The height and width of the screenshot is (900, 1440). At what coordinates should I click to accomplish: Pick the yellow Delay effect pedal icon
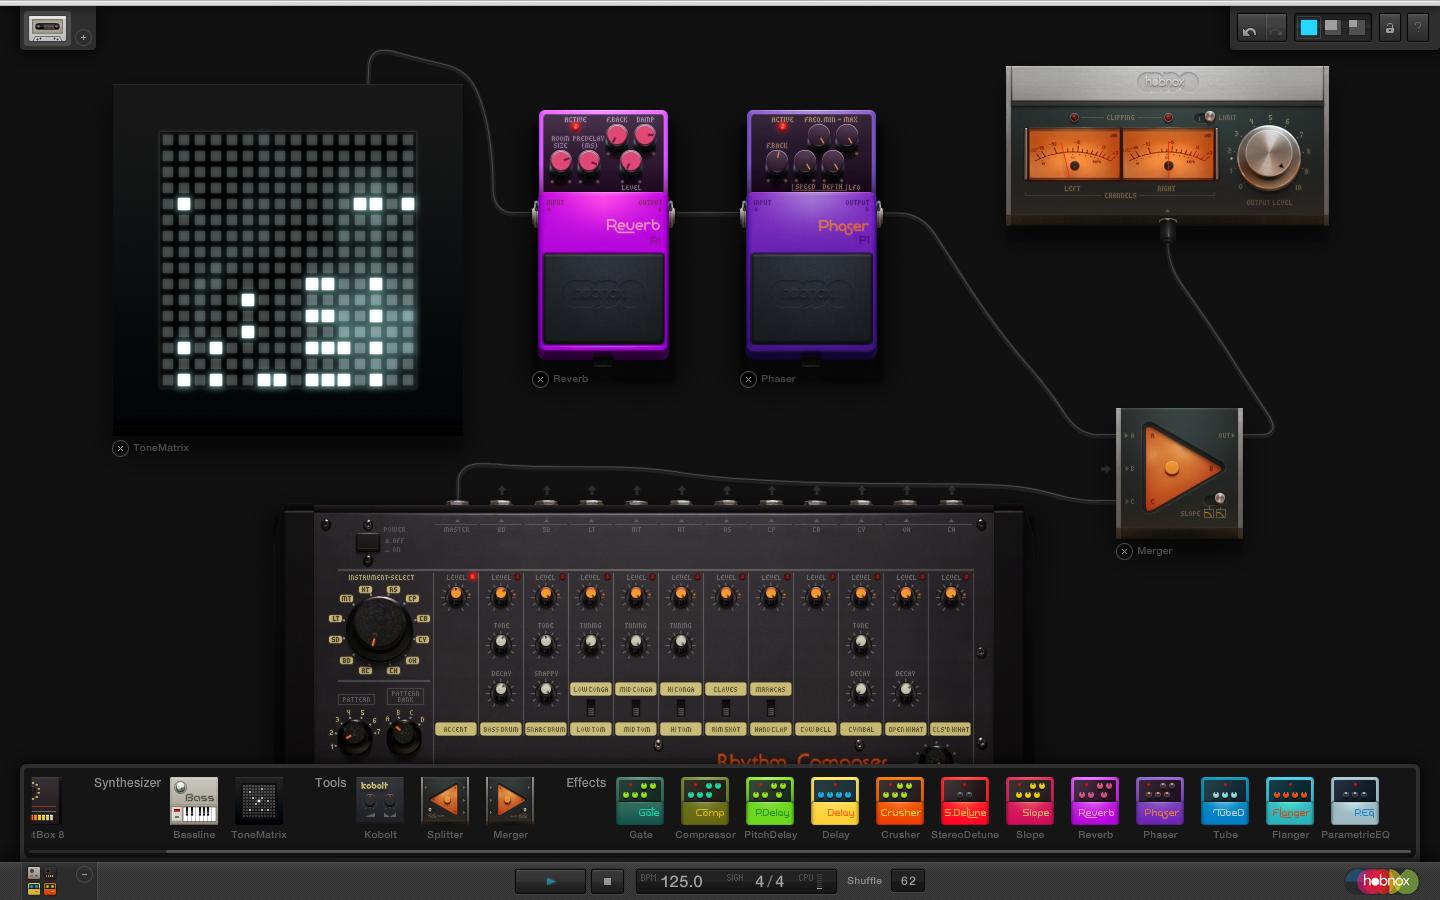click(x=835, y=801)
